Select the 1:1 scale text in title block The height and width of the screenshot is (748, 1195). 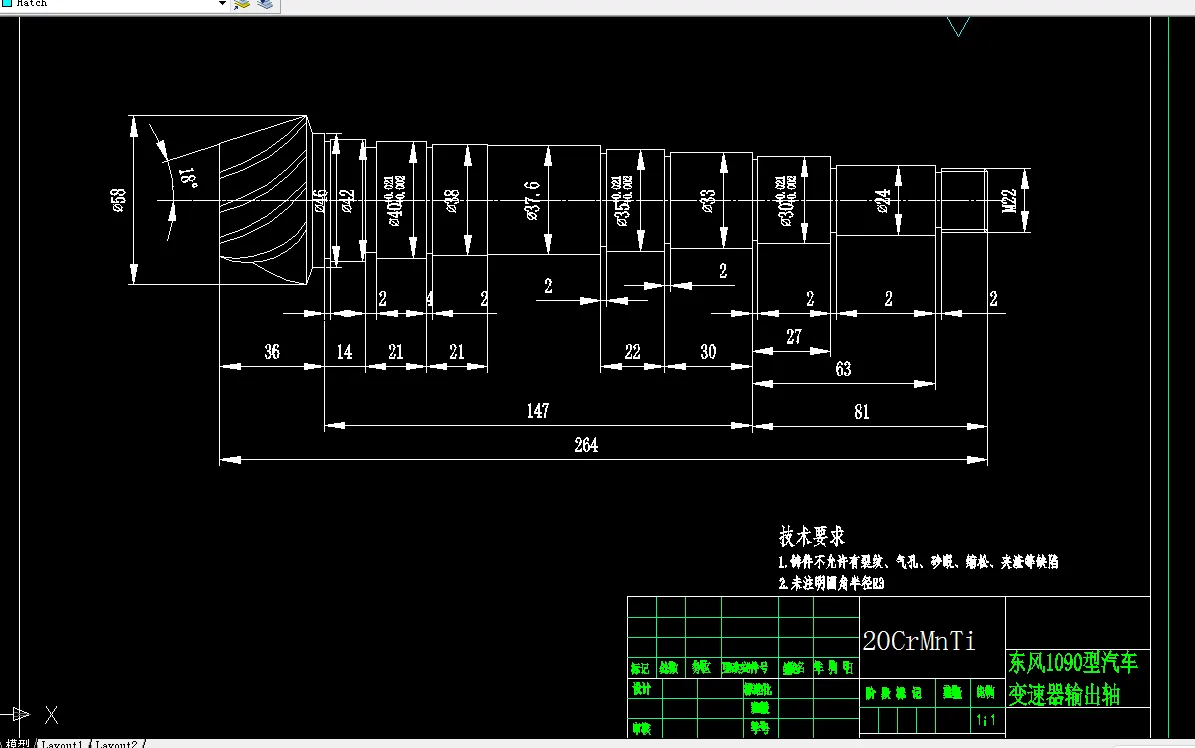(985, 720)
